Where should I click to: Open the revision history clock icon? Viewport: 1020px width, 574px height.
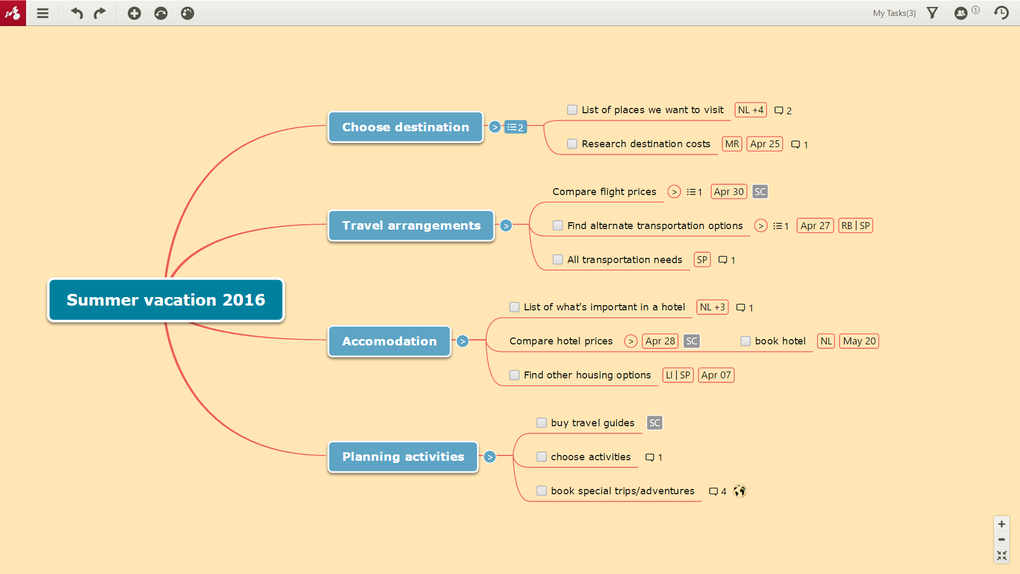pos(1001,13)
